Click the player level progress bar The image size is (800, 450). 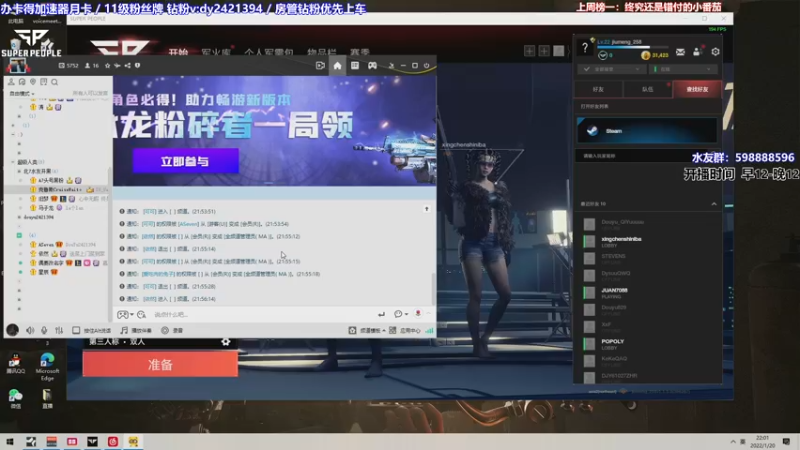tap(631, 47)
